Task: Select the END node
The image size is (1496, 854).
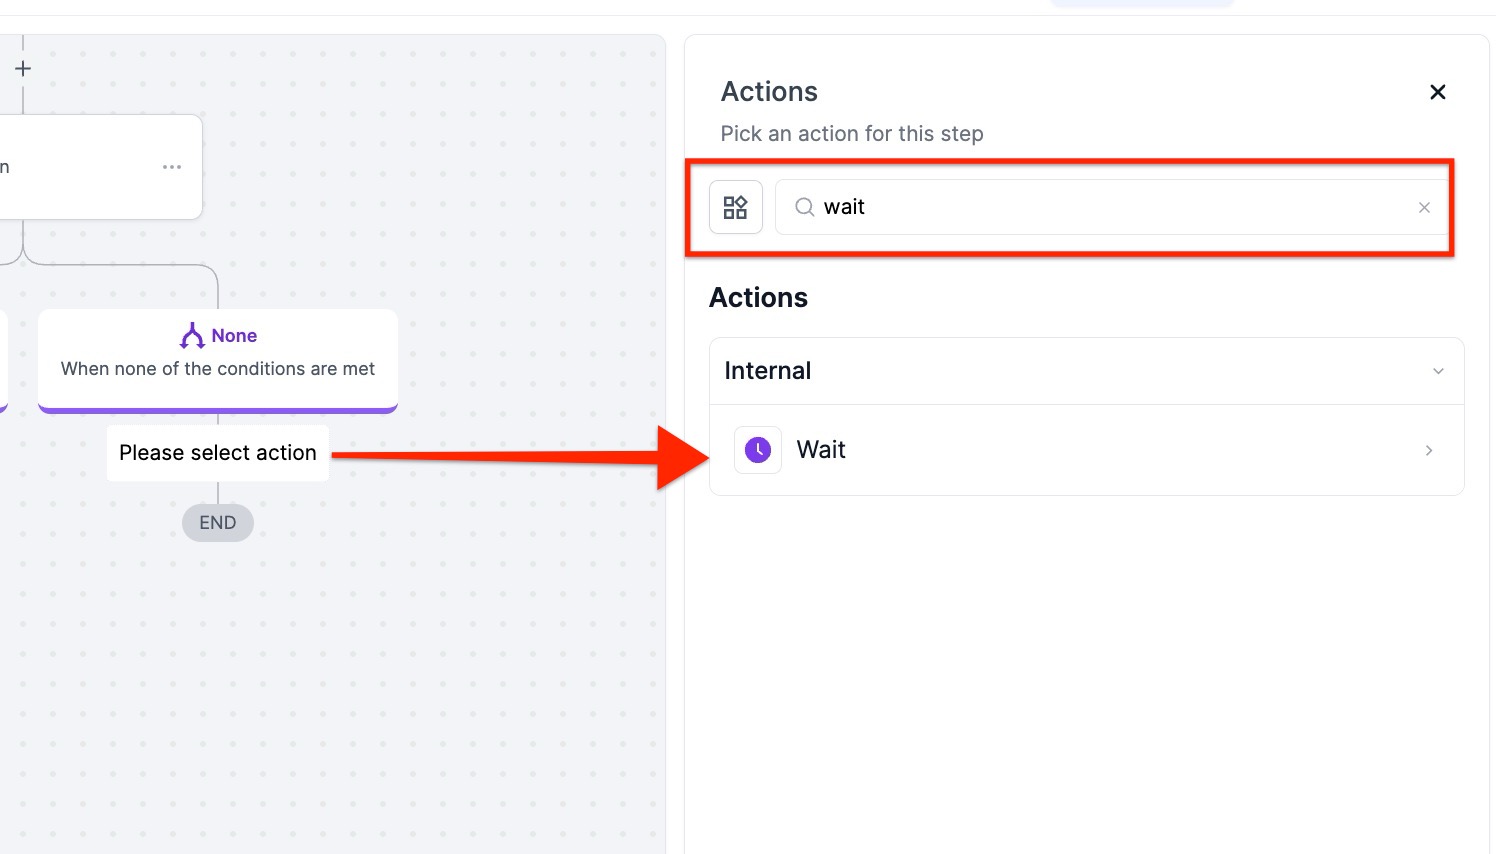Action: [218, 523]
